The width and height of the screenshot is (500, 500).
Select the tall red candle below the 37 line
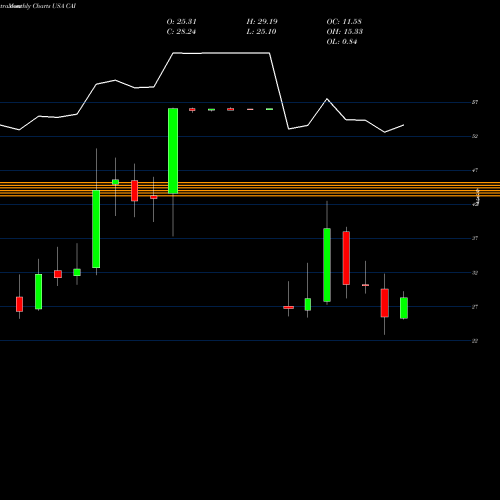[346, 258]
